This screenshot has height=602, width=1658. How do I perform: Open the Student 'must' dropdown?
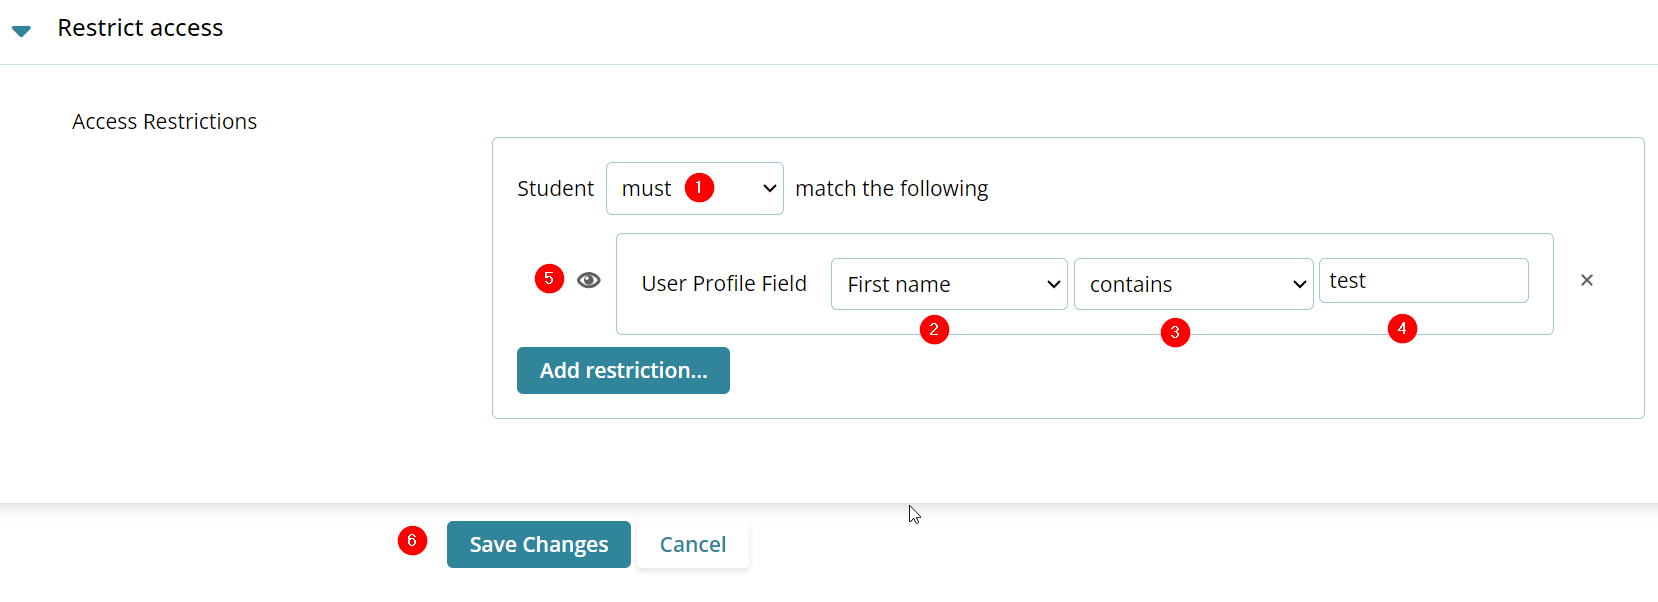coord(694,188)
